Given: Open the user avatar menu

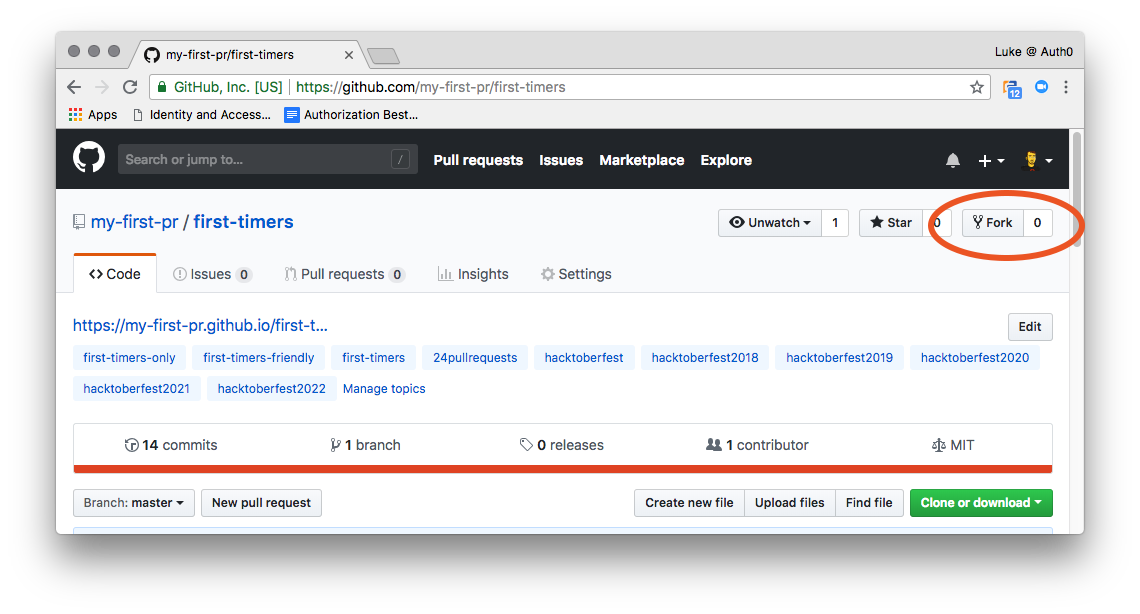Looking at the screenshot, I should click(x=1037, y=161).
